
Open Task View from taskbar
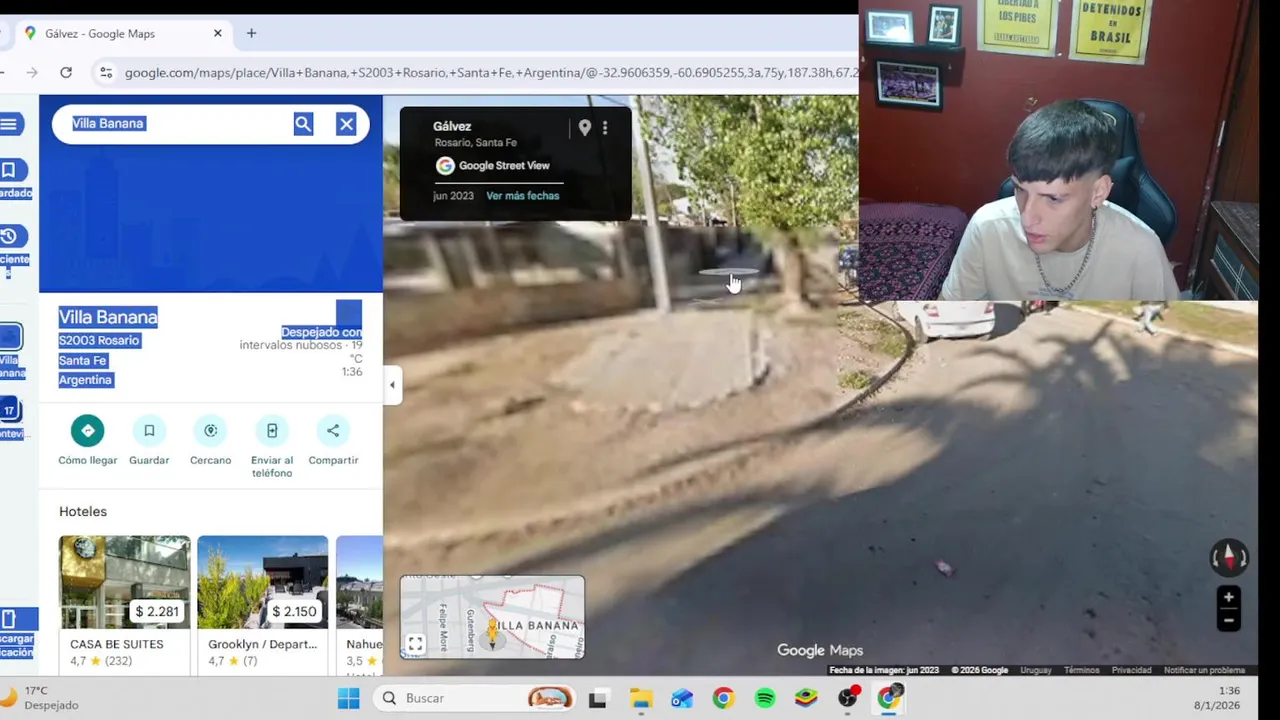pyautogui.click(x=598, y=698)
